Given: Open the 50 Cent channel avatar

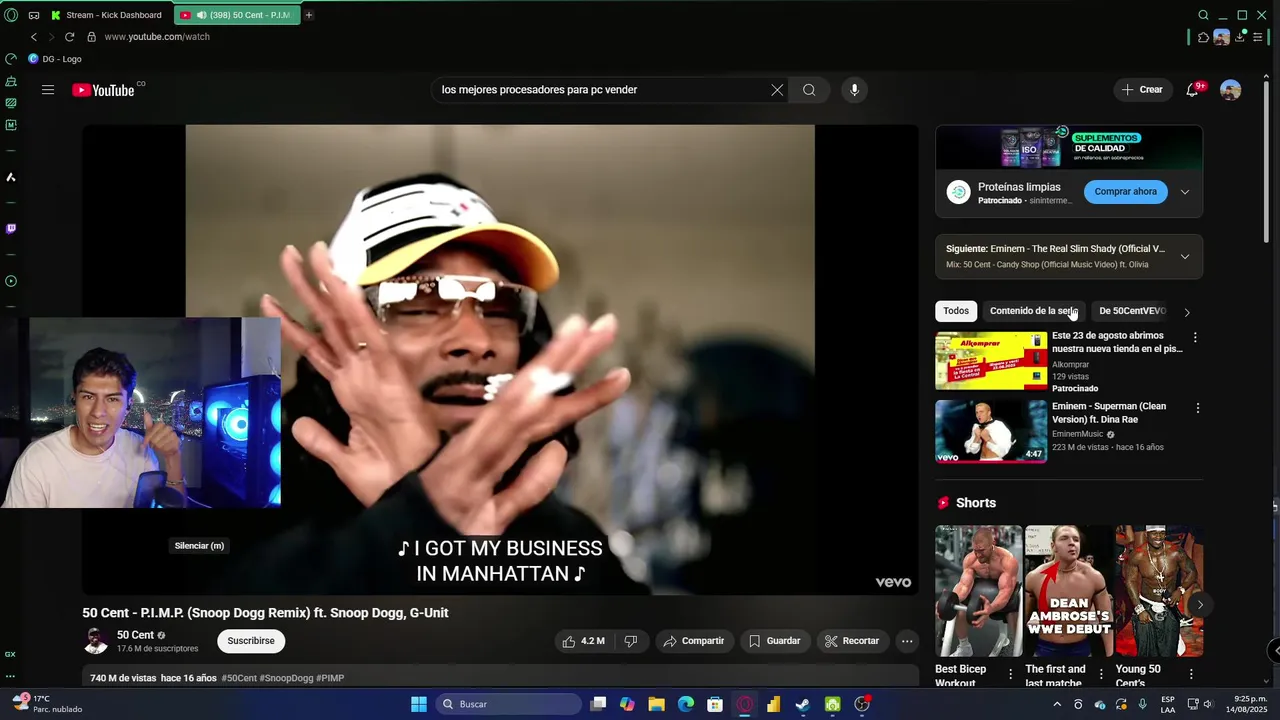Looking at the screenshot, I should pyautogui.click(x=96, y=641).
